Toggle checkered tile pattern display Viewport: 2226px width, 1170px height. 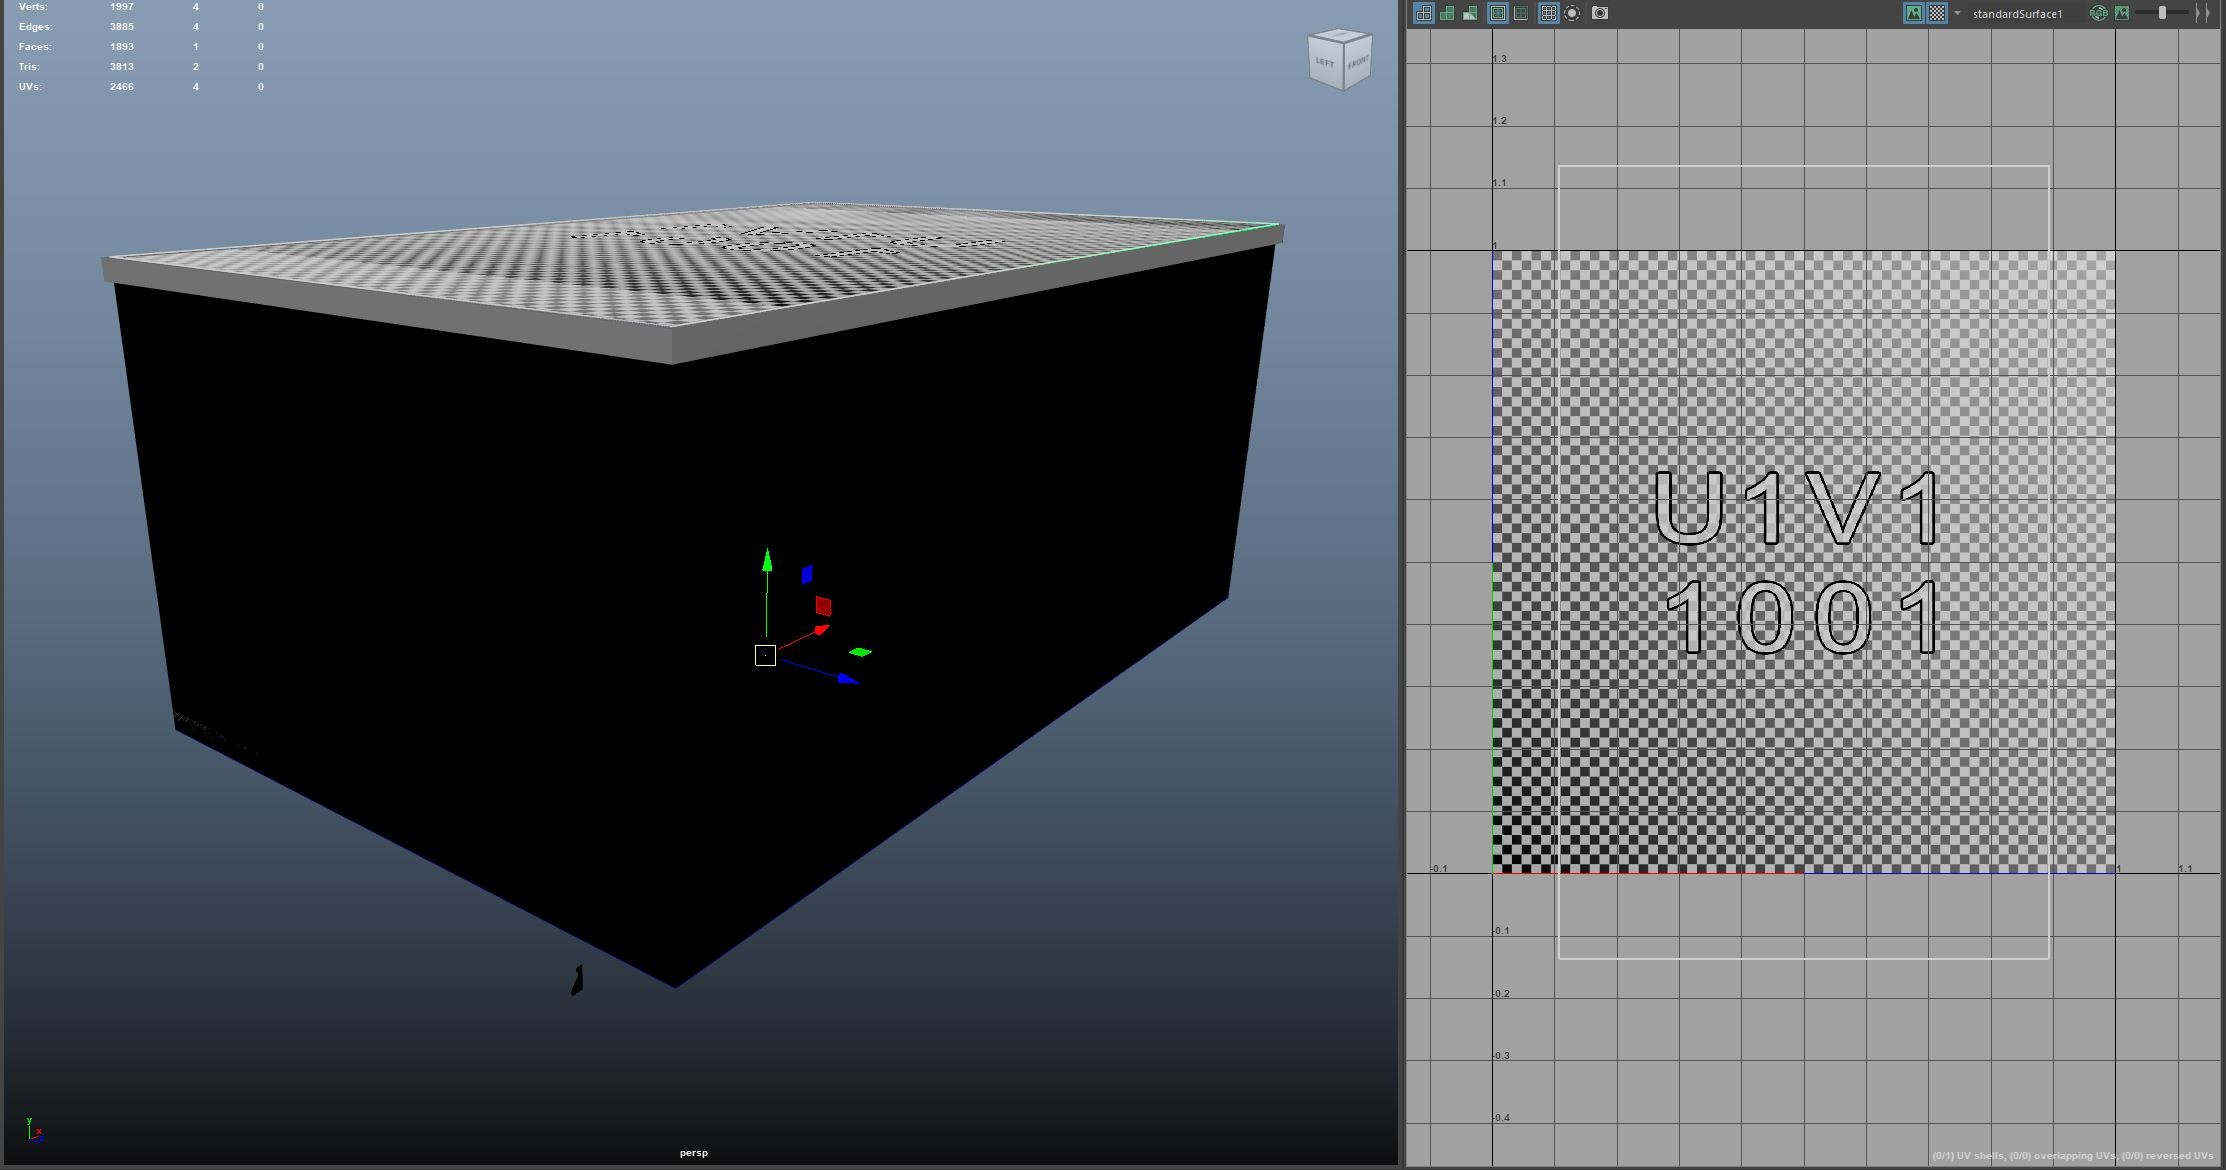1937,13
